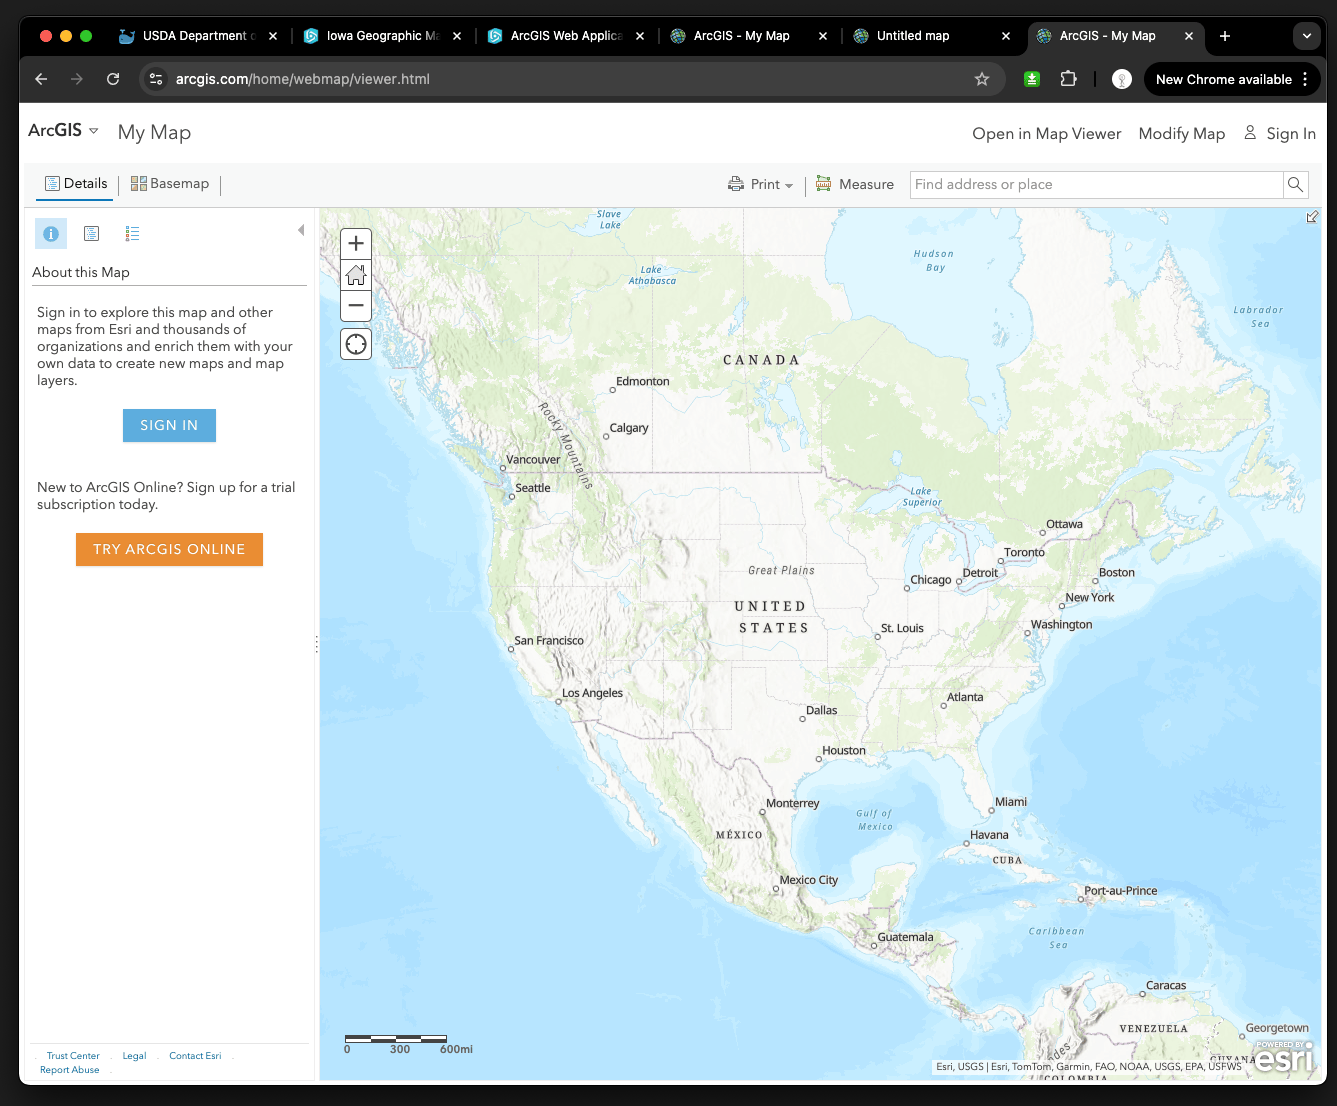The height and width of the screenshot is (1106, 1337).
Task: Click the green download extension icon
Action: 1032,79
